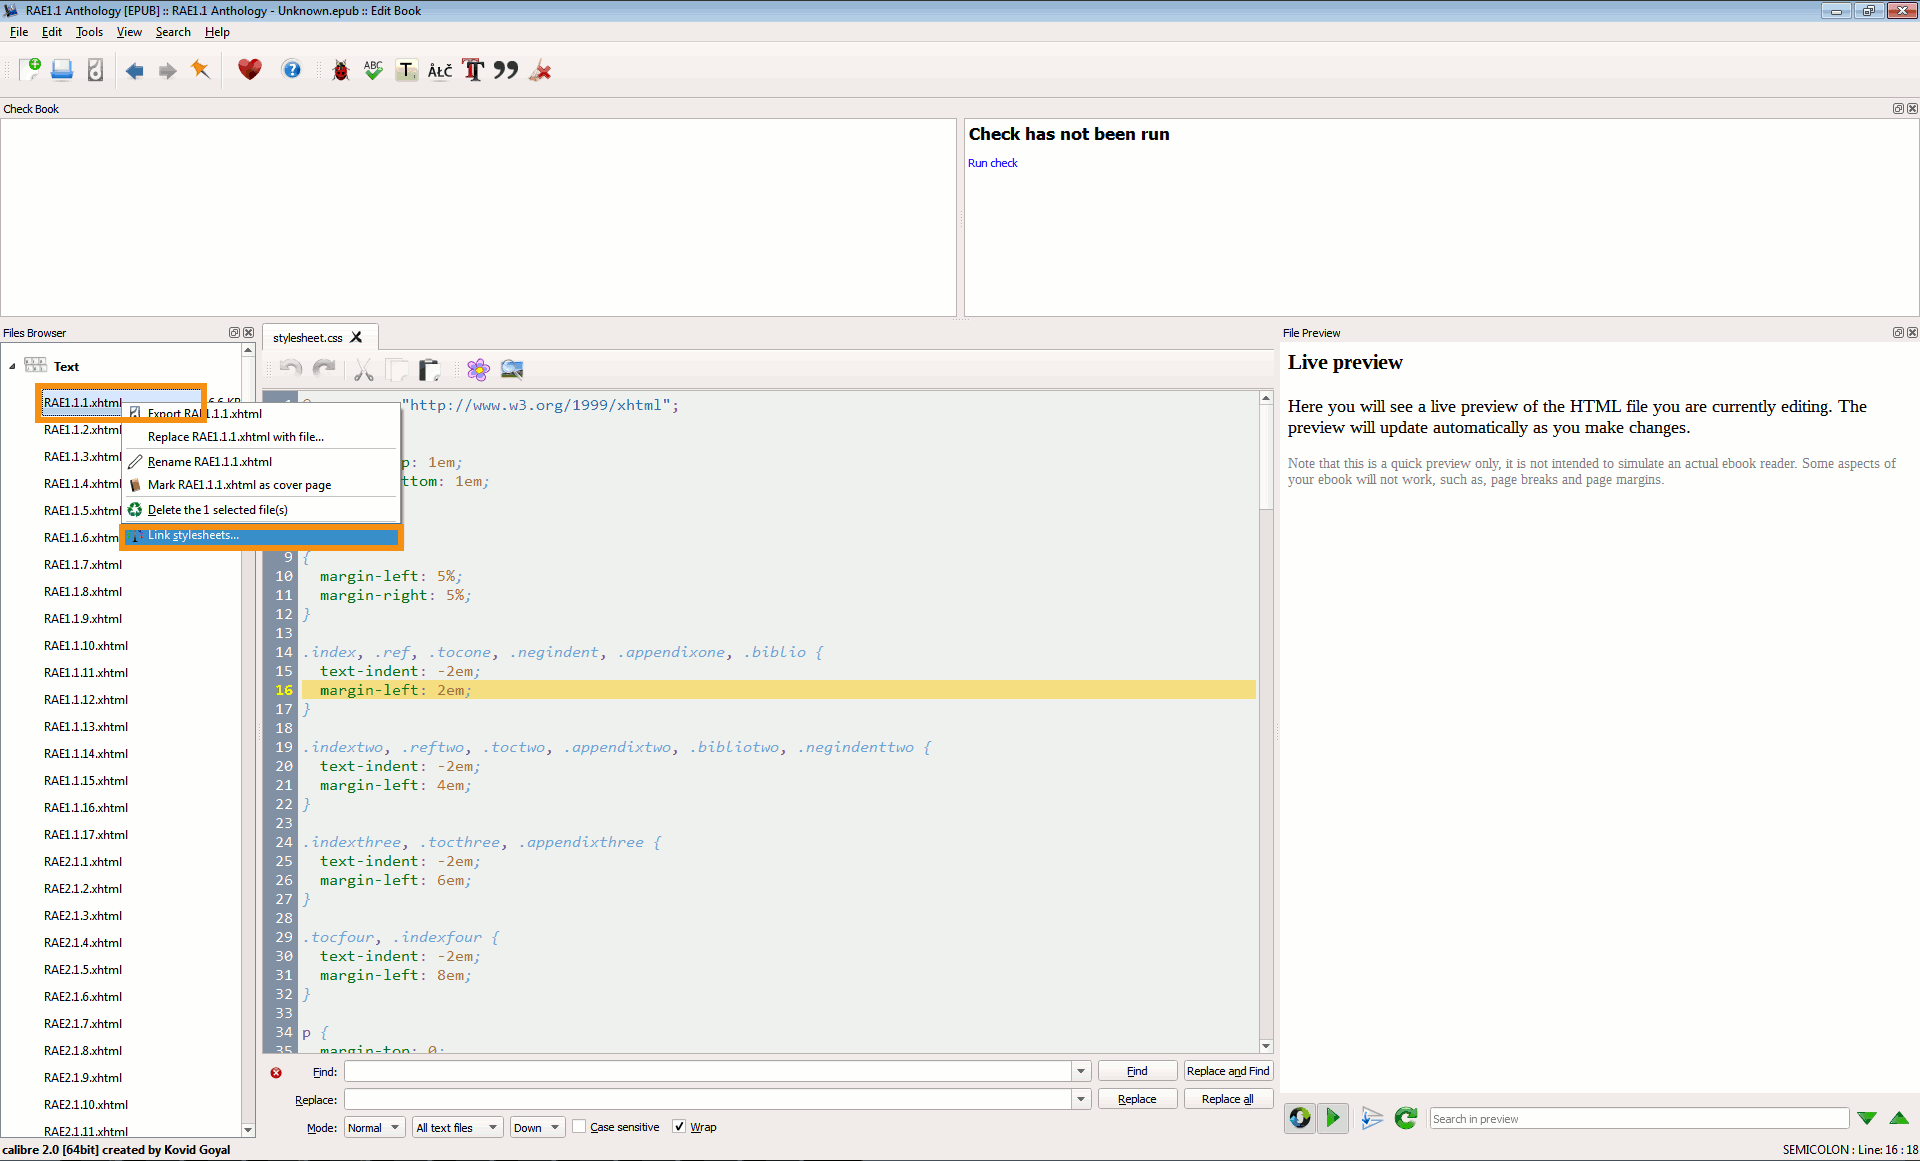Collapse the Text folder tree
Viewport: 1920px width, 1161px height.
point(12,367)
